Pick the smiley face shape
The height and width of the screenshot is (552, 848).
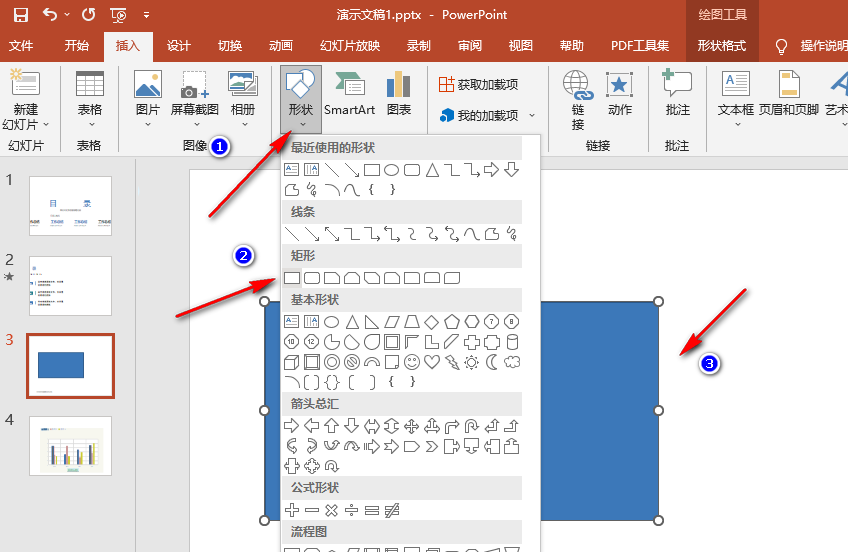click(x=412, y=362)
